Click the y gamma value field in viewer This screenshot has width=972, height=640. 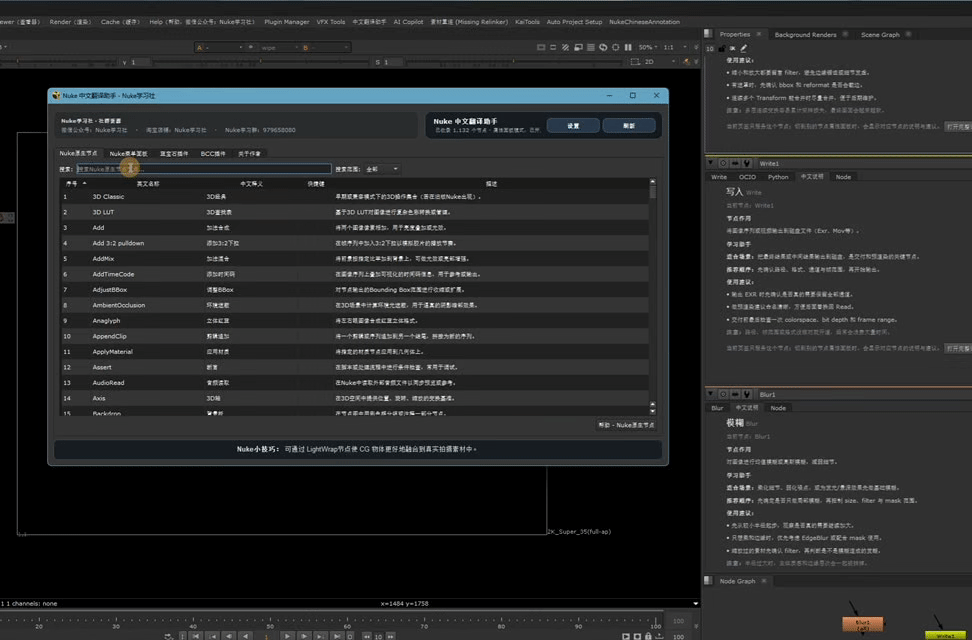(139, 62)
